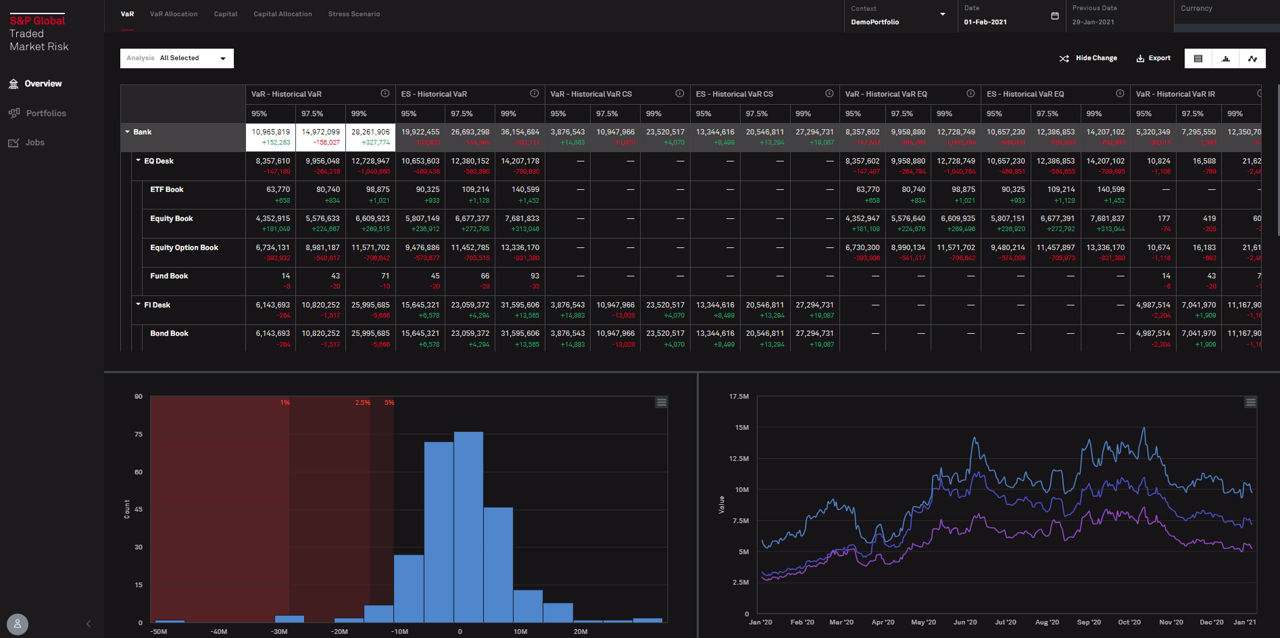This screenshot has height=638, width=1280.
Task: Click the Jobs chart icon
Action: [14, 142]
